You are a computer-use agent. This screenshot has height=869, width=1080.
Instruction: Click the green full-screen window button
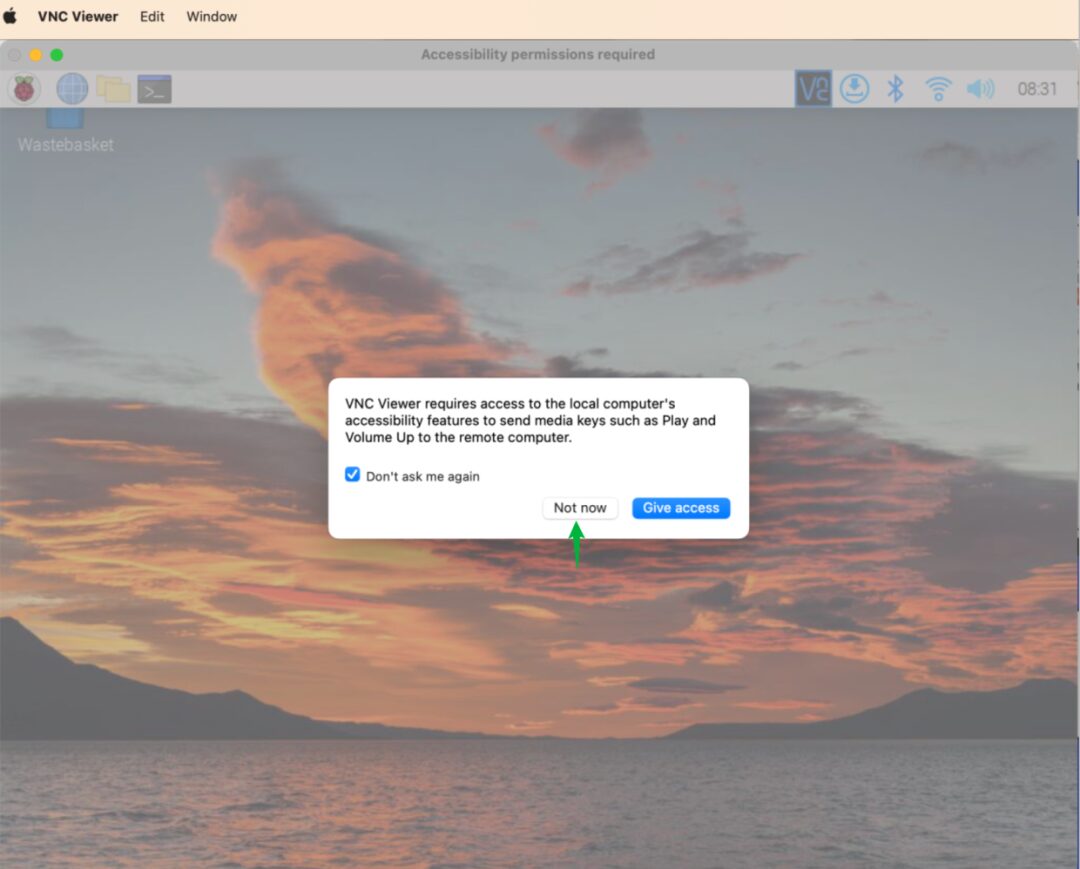[x=57, y=54]
